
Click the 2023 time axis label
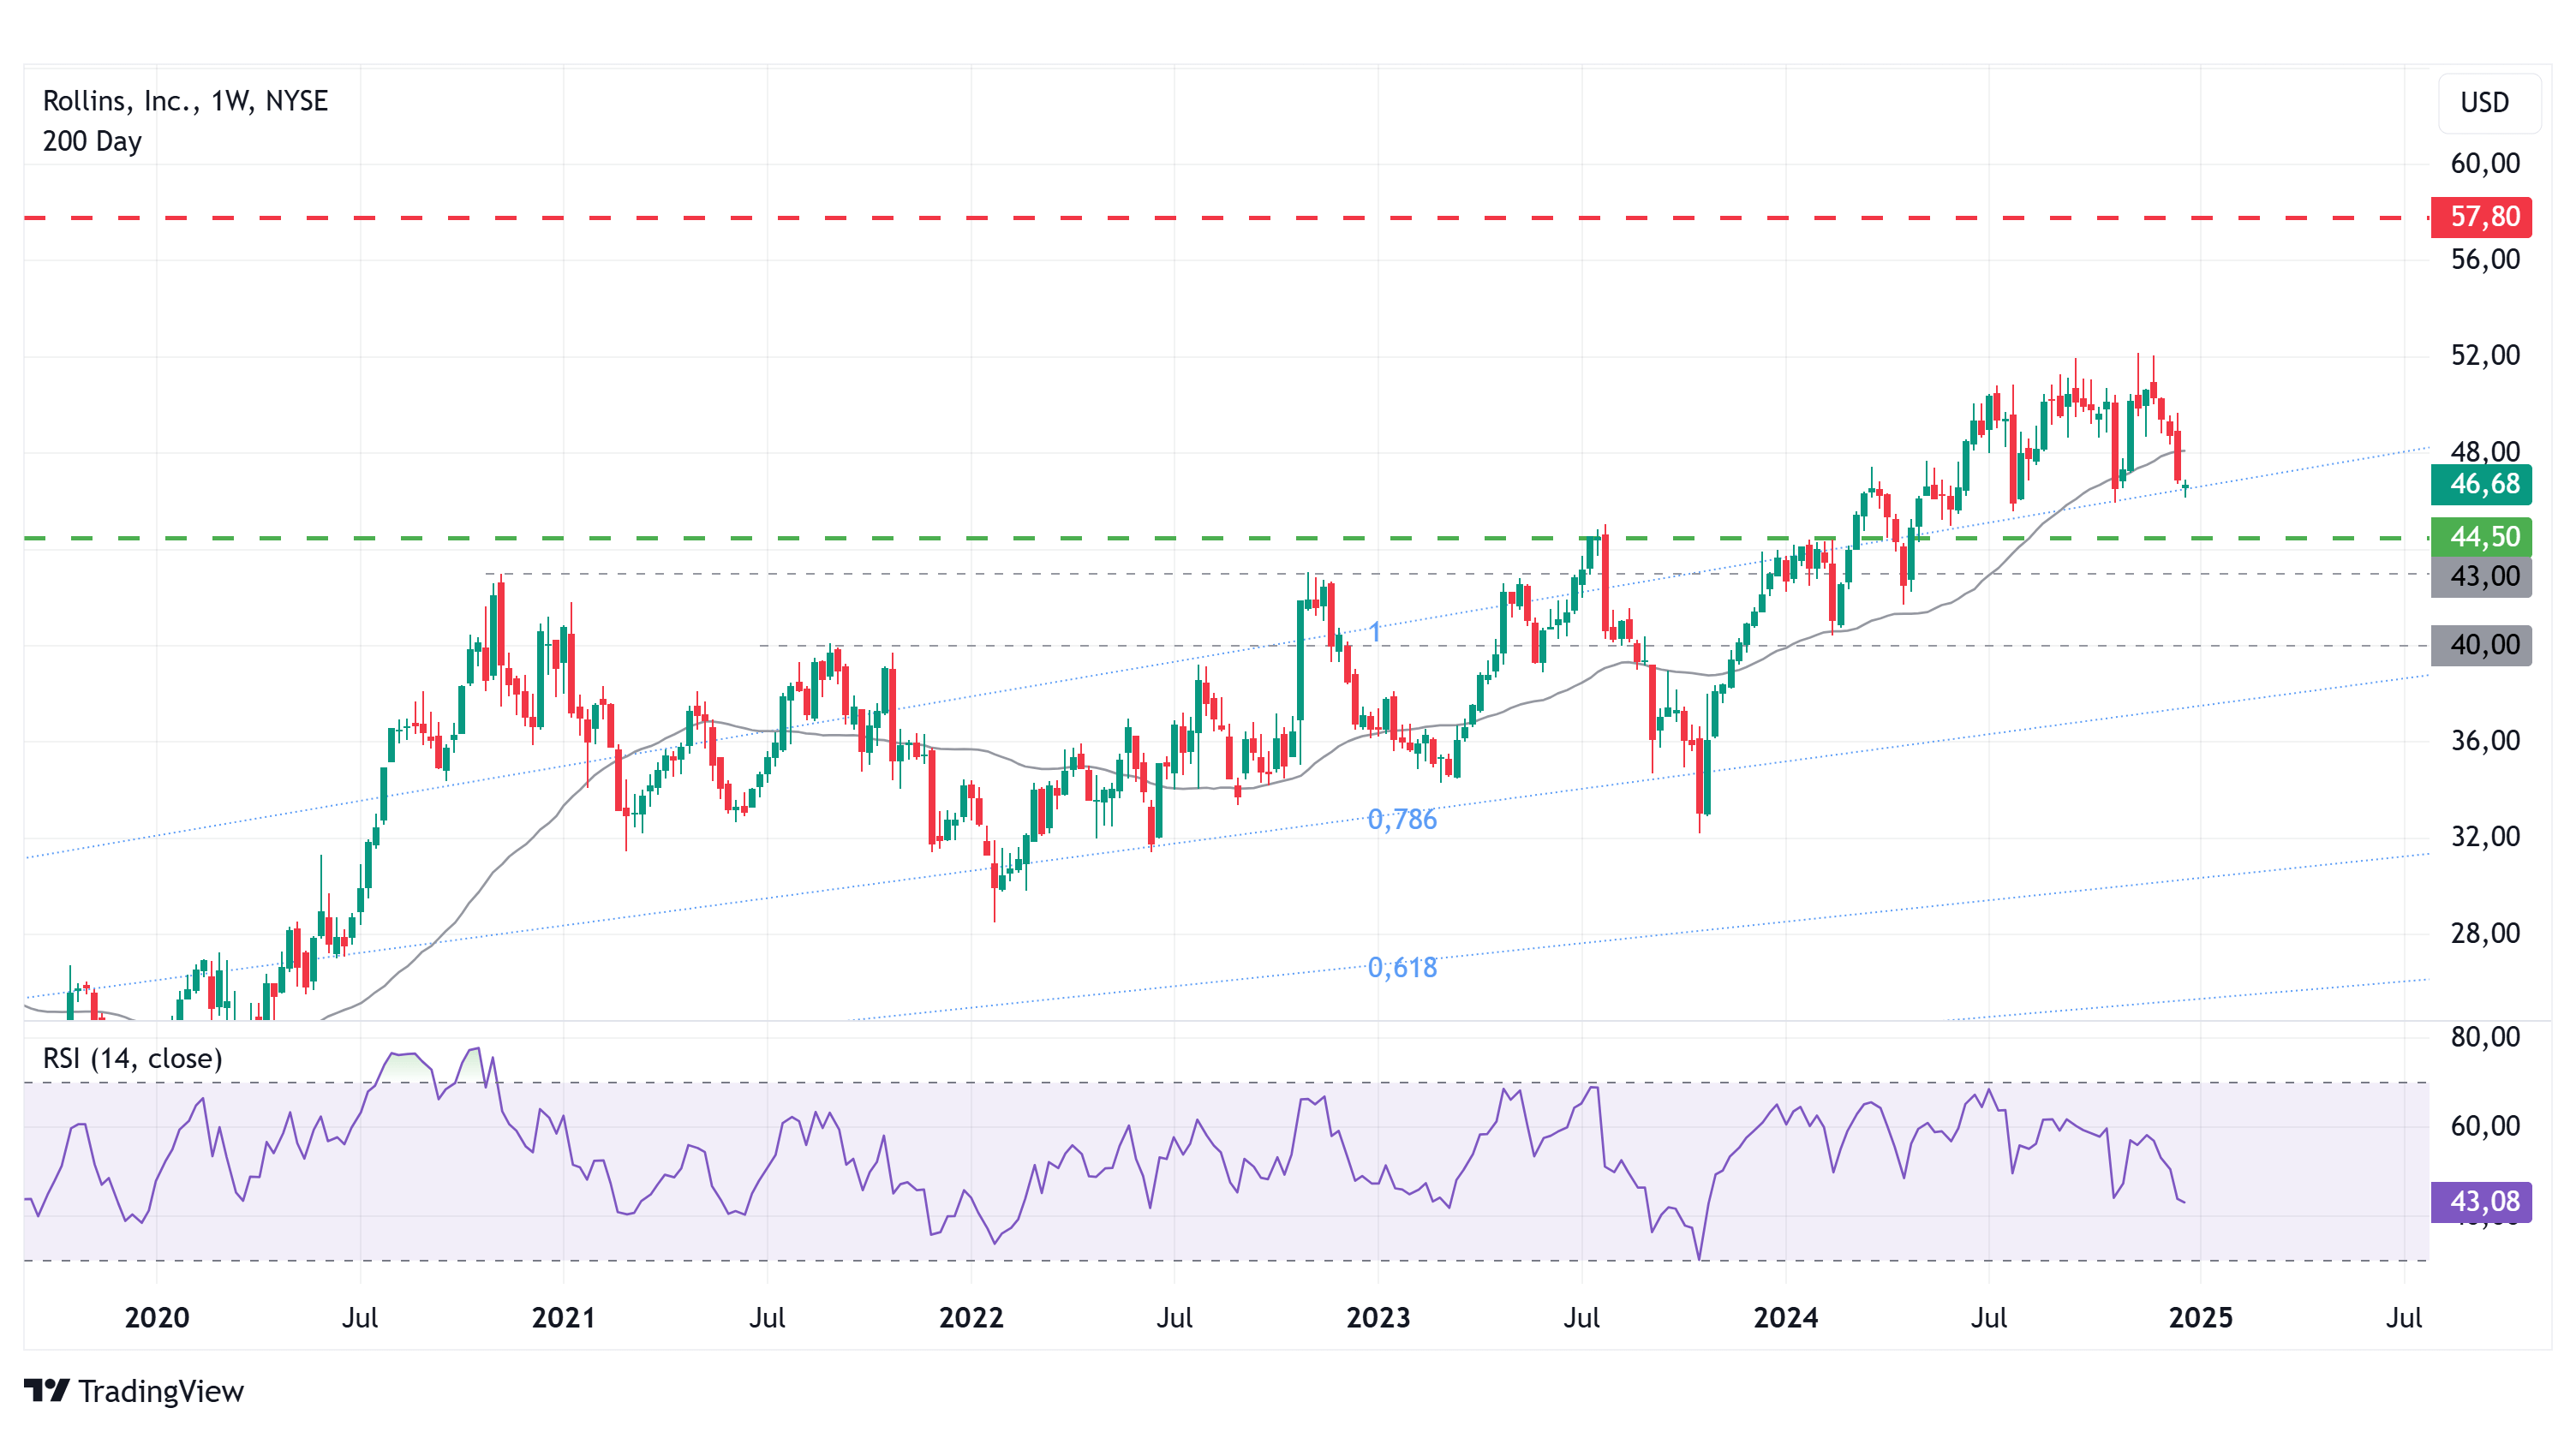click(1378, 1318)
